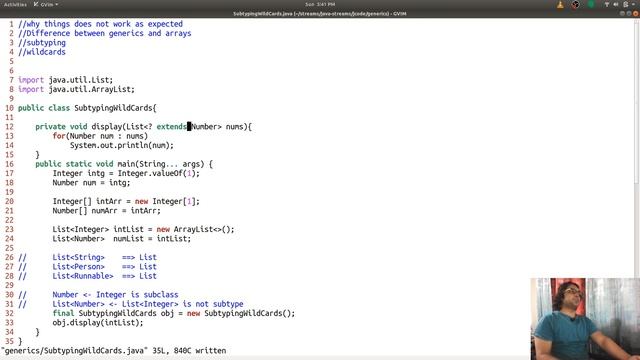Image resolution: width=640 pixels, height=360 pixels.
Task: Click the system menu dropdown arrow
Action: (633, 4)
